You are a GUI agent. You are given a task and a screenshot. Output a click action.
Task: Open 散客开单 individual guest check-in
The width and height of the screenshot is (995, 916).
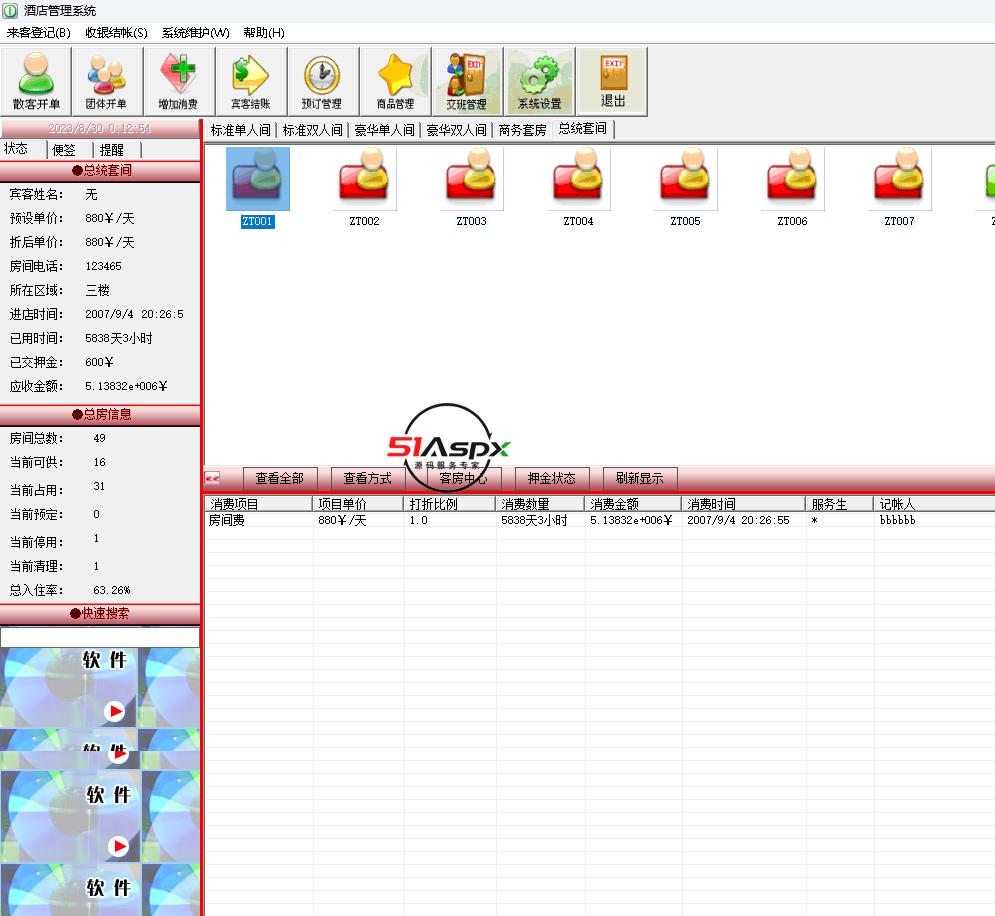point(36,81)
